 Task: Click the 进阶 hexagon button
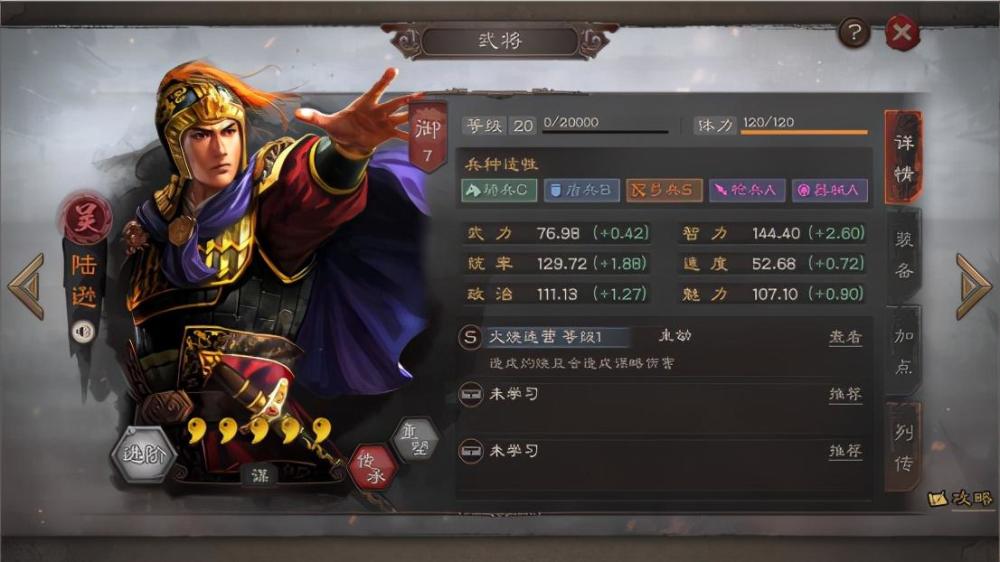pyautogui.click(x=143, y=454)
